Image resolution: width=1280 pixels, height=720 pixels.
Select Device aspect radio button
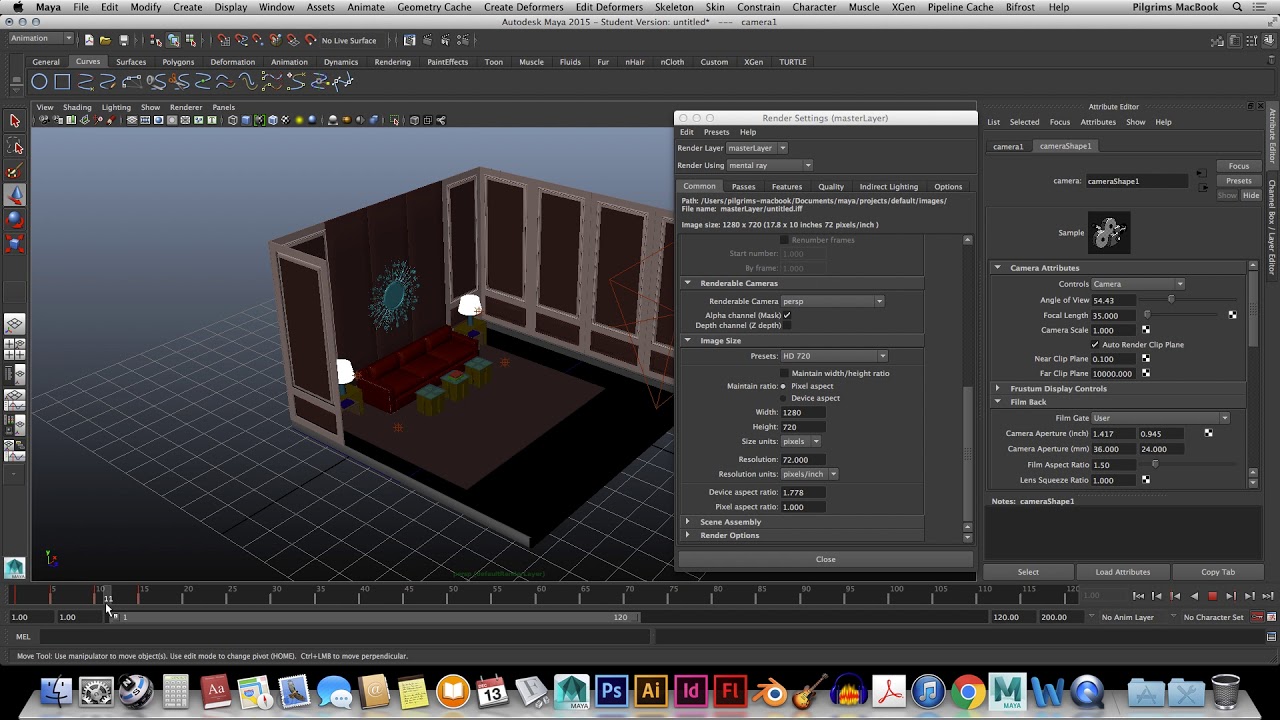click(x=783, y=398)
